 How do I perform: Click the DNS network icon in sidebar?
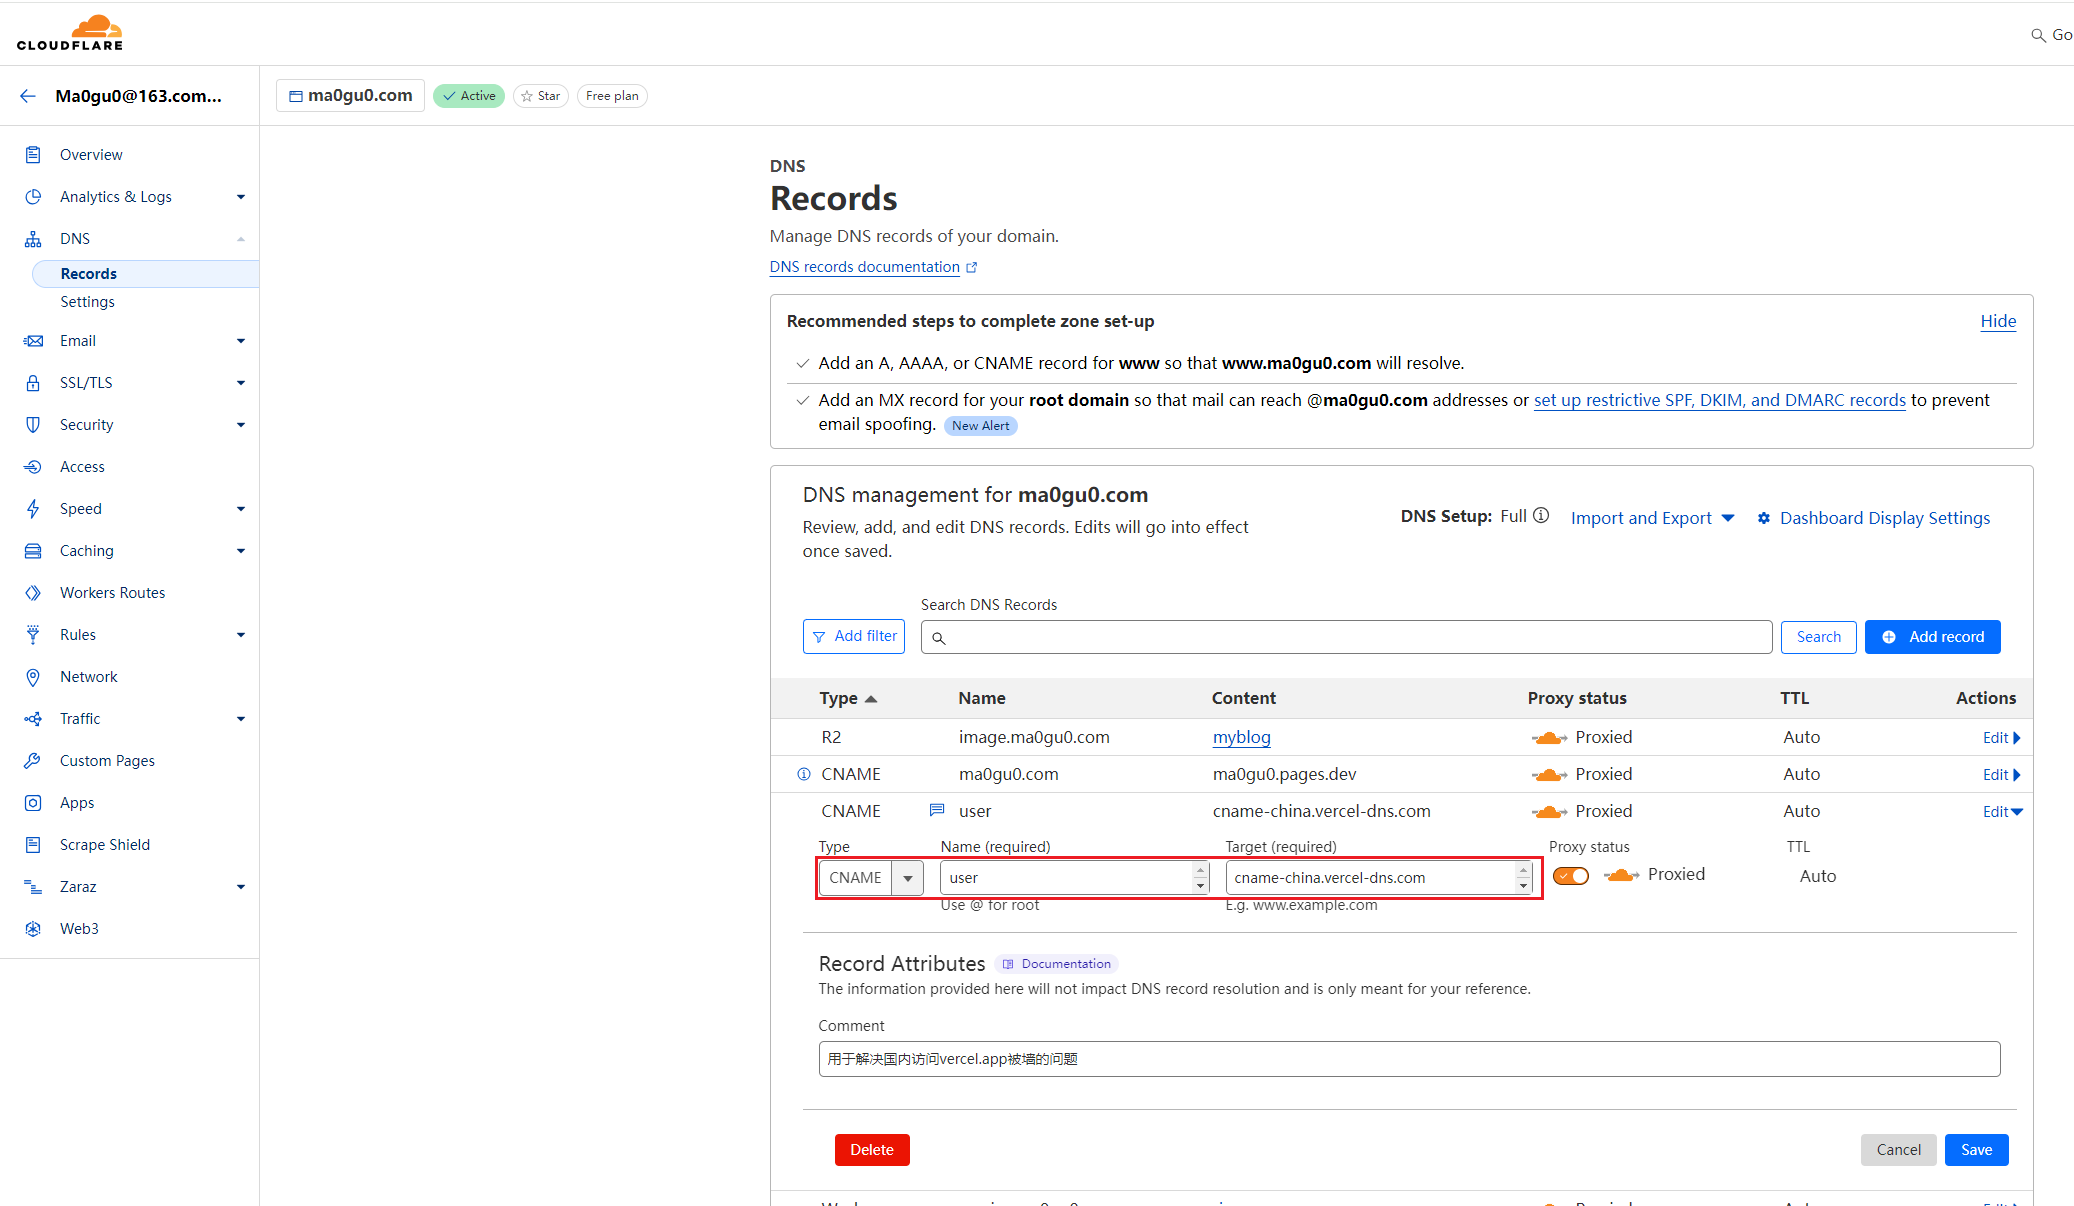[33, 239]
